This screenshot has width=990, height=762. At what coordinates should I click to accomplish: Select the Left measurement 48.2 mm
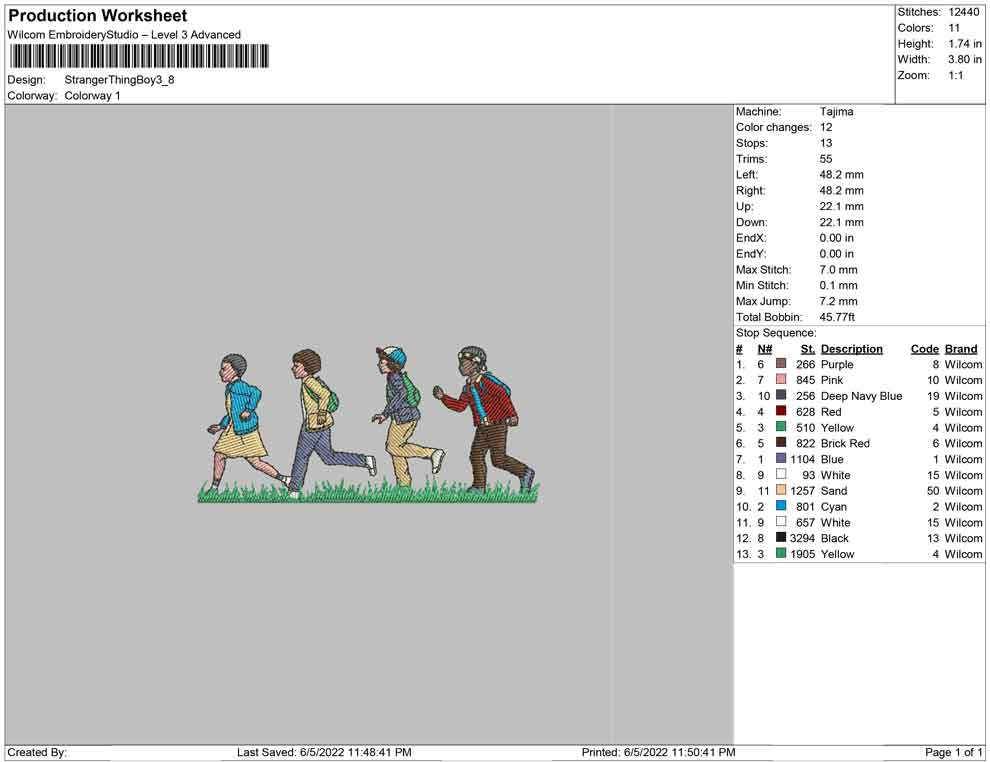point(842,175)
